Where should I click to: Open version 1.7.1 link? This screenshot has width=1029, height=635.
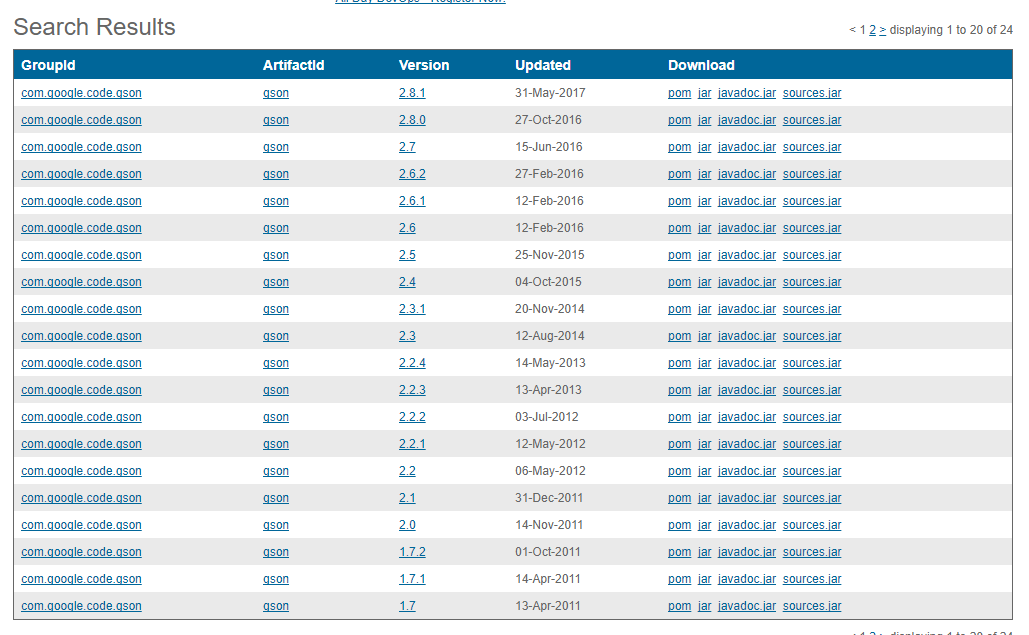(x=412, y=579)
